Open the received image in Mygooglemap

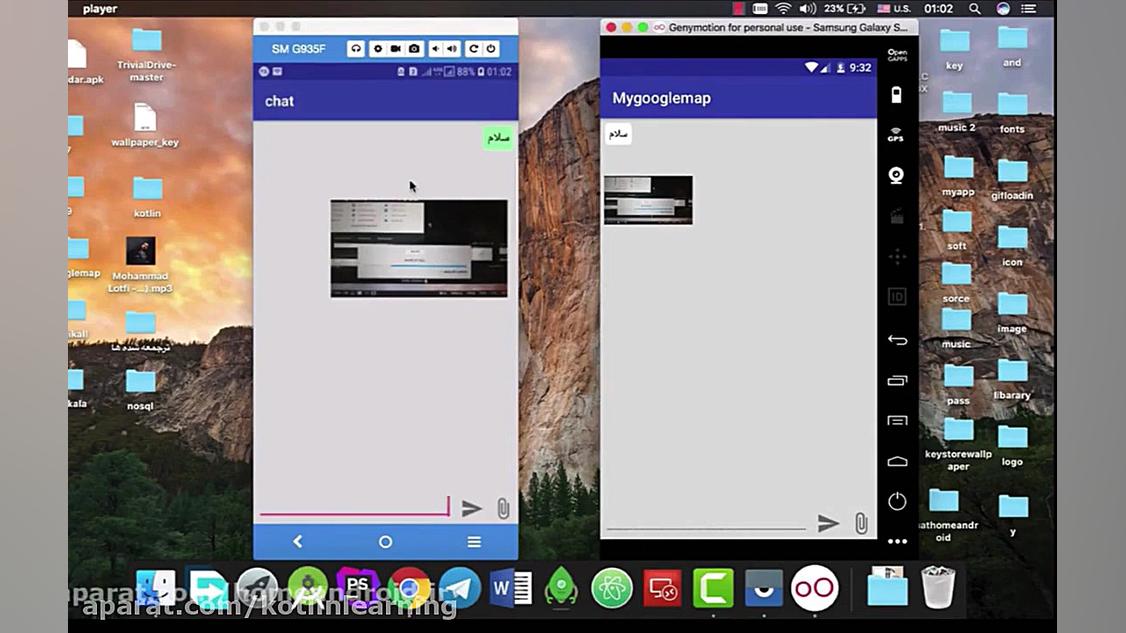(648, 200)
